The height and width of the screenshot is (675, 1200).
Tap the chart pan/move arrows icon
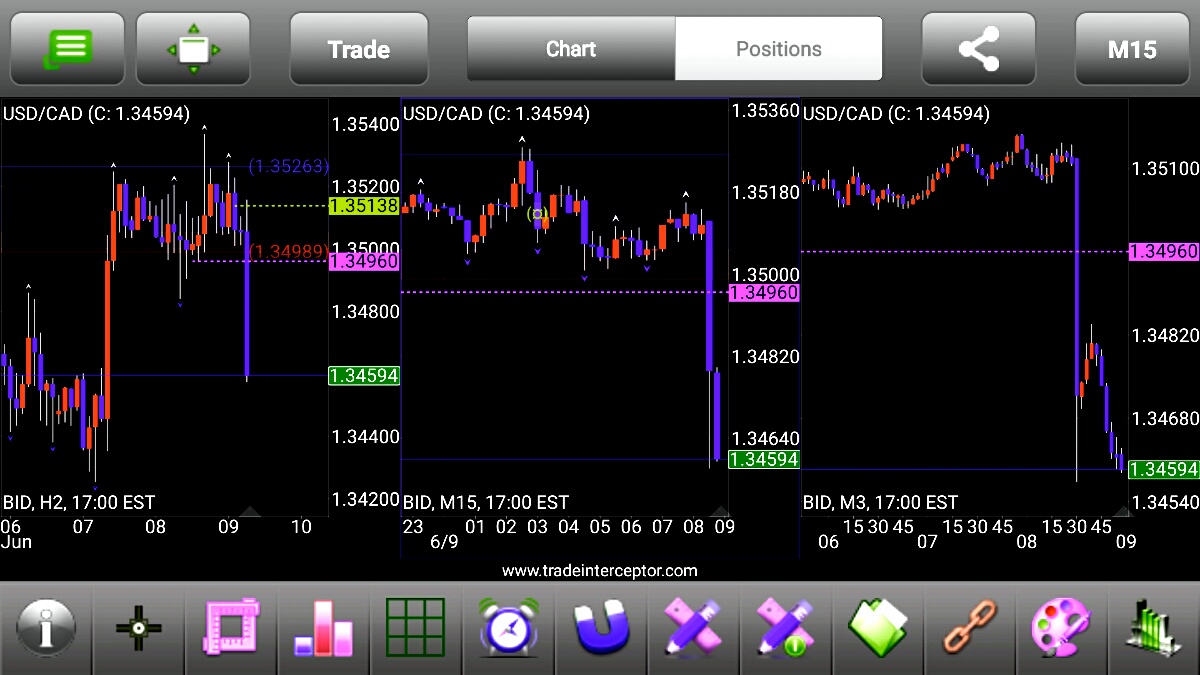(x=193, y=48)
